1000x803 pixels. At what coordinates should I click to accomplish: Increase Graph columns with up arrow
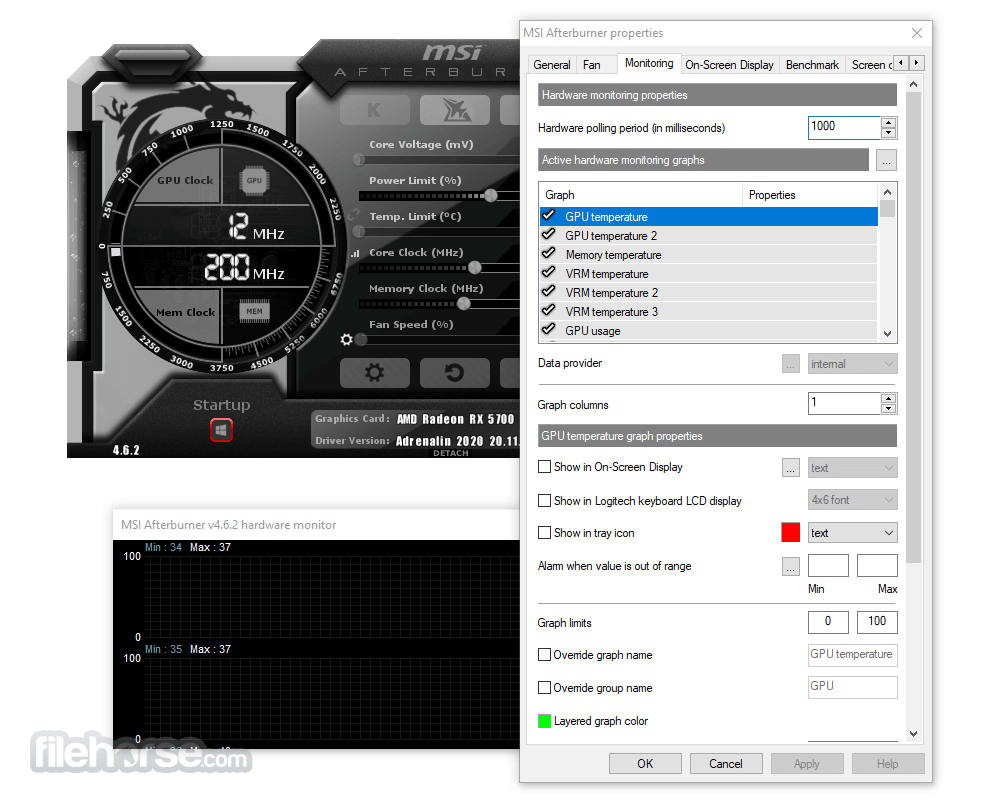888,398
